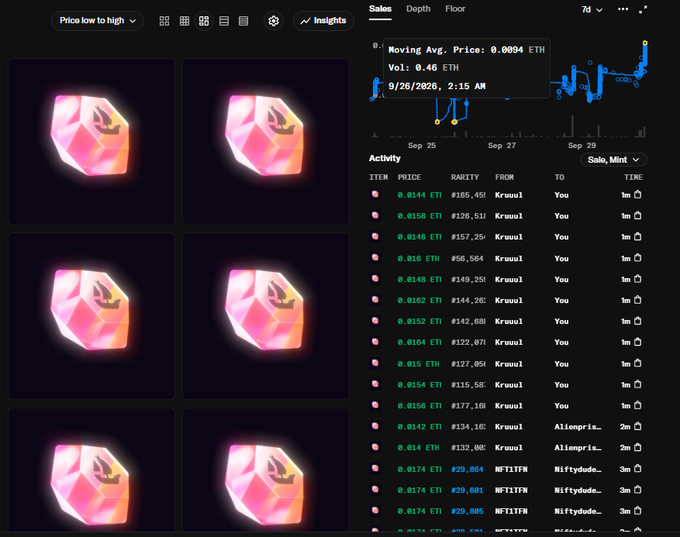Click the TIME column header
Image resolution: width=680 pixels, height=537 pixels.
tap(633, 177)
